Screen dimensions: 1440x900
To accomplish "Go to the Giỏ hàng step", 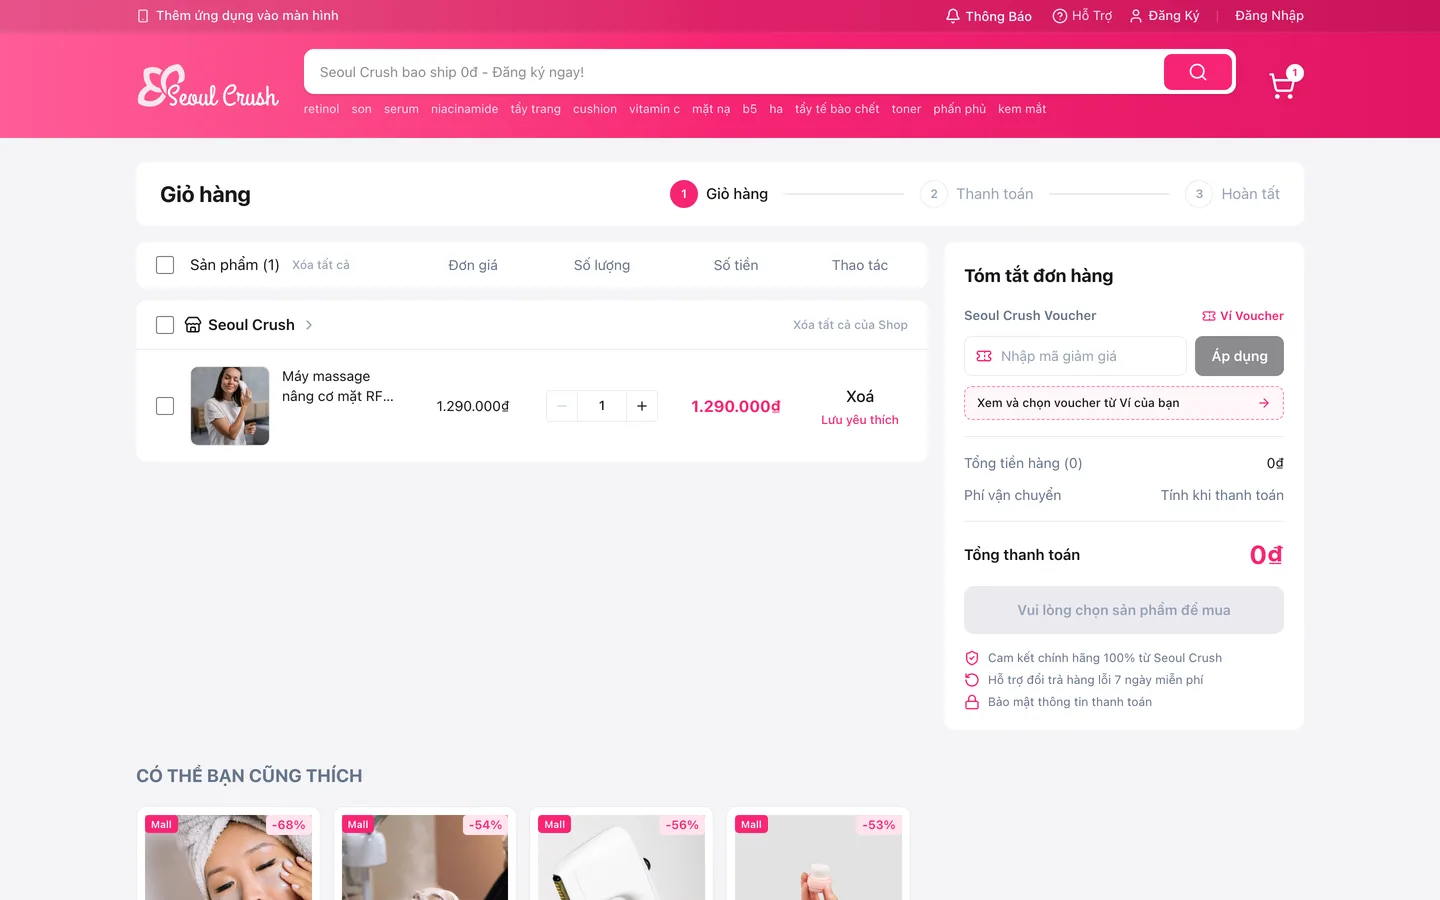I will tap(719, 194).
